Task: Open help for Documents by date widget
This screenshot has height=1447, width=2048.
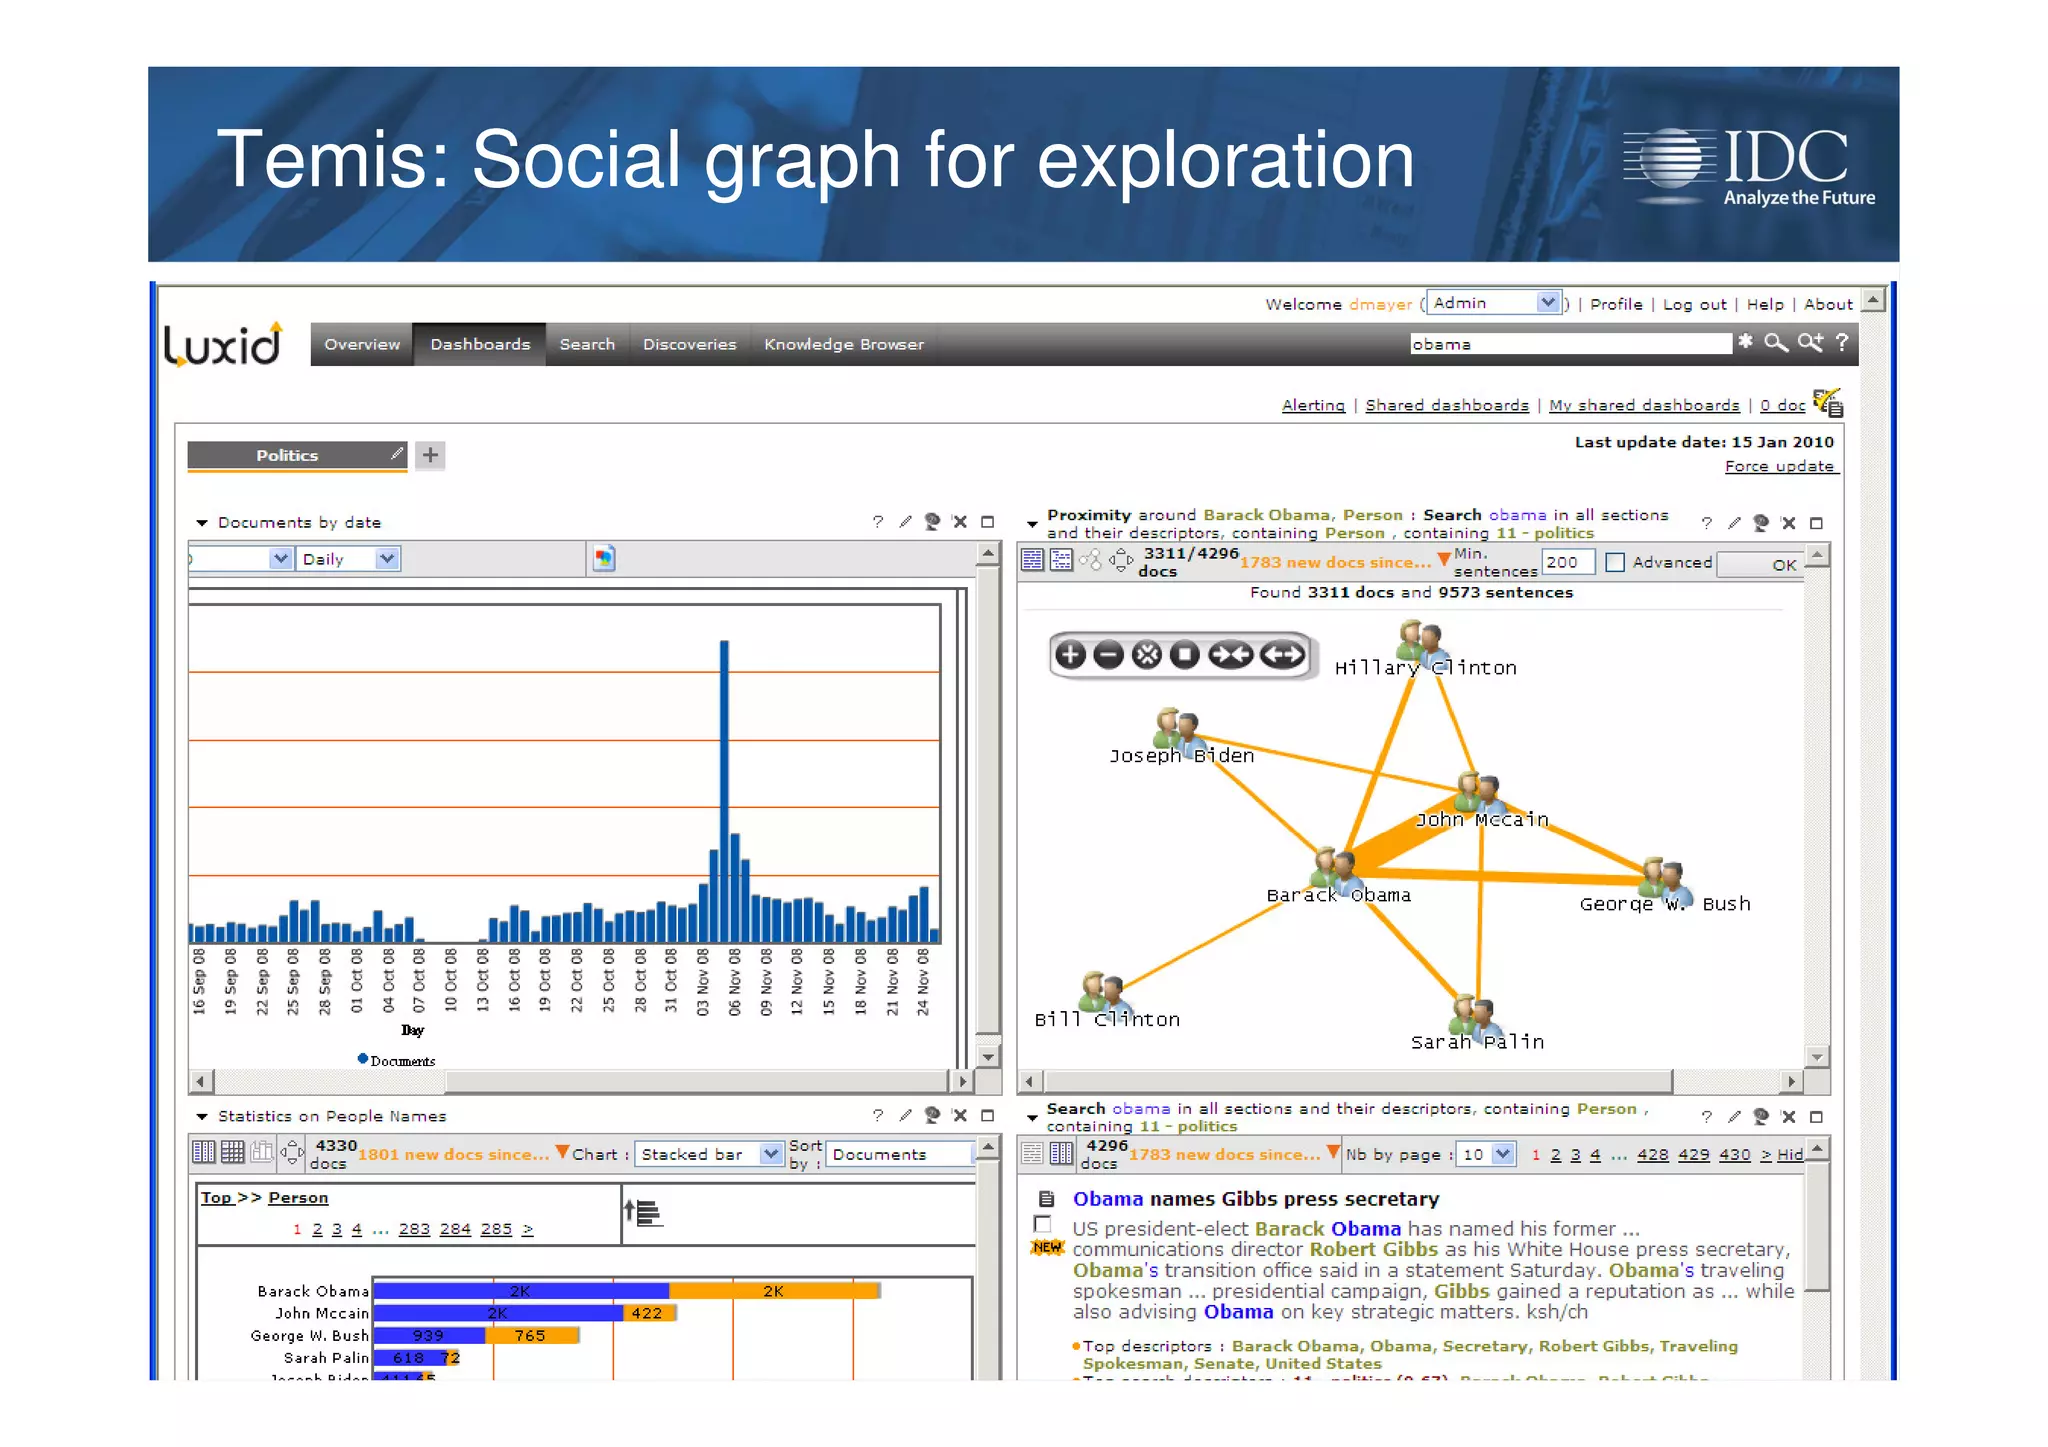Action: click(878, 522)
